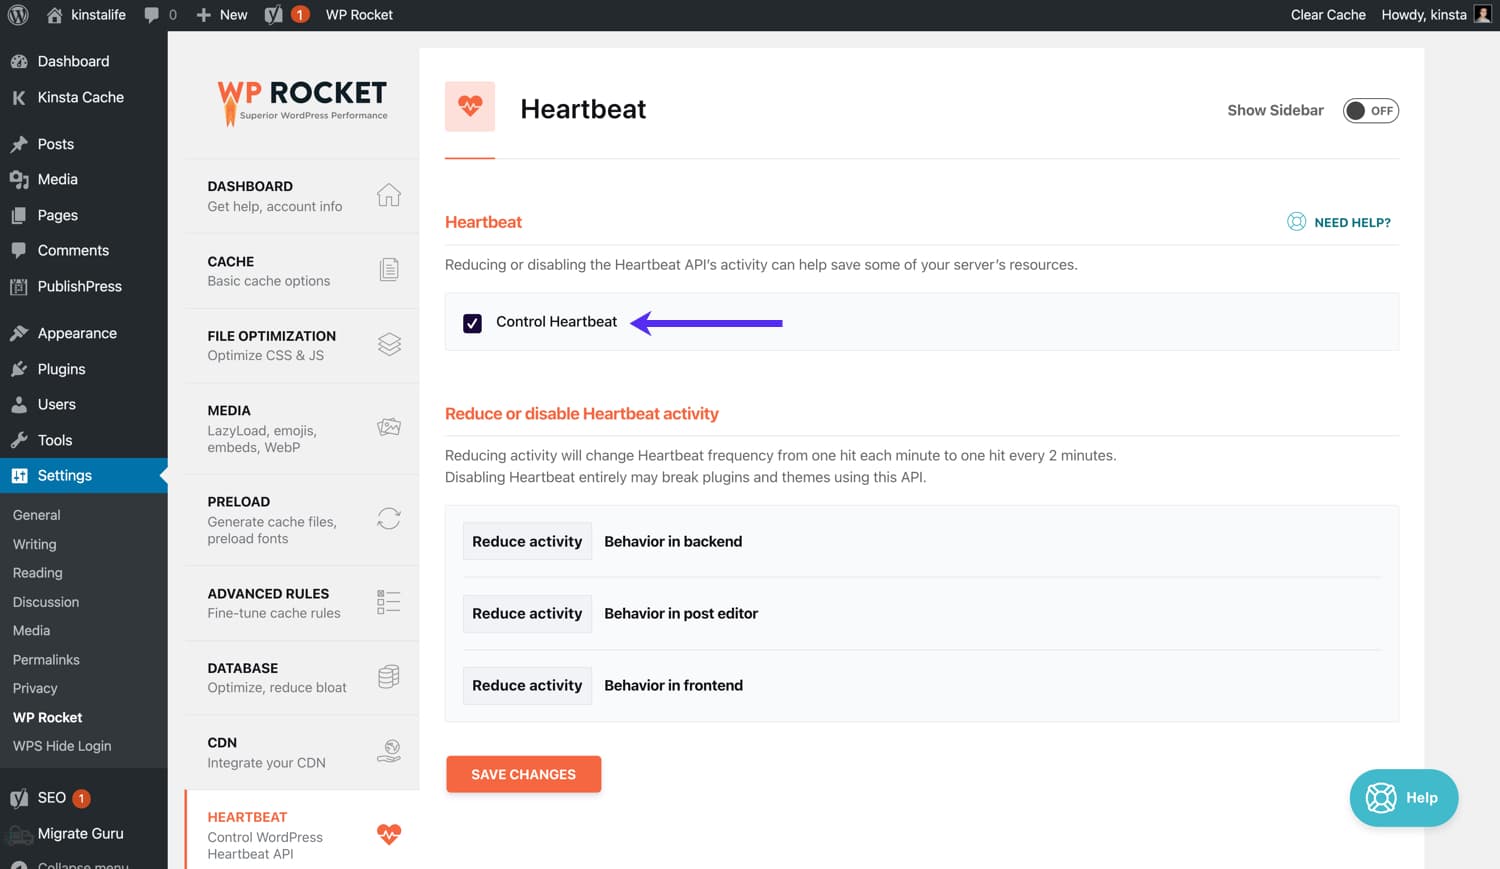Screen dimensions: 1500x869
Task: Open the Behavior in post editor activity dropdown
Action: click(x=527, y=613)
